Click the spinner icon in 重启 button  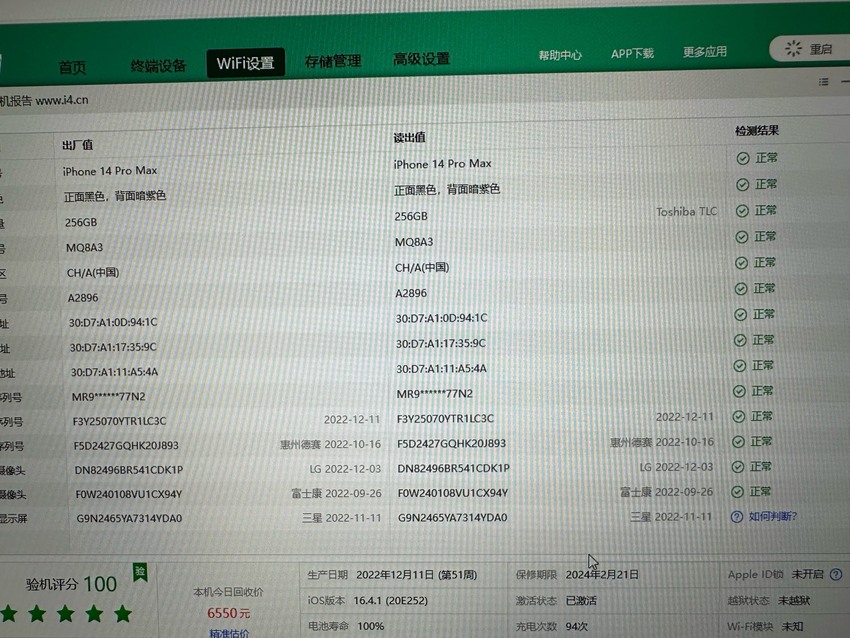point(794,49)
